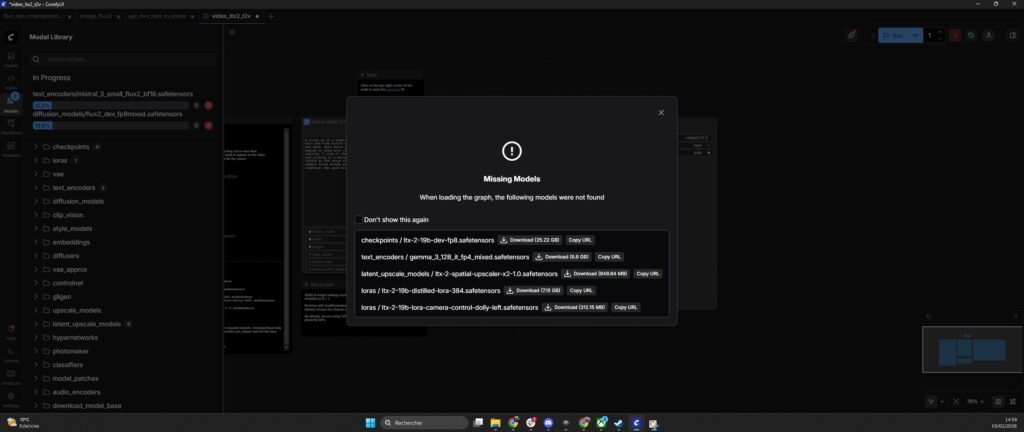Tick the "Don't show this again" checkbox

[359, 219]
